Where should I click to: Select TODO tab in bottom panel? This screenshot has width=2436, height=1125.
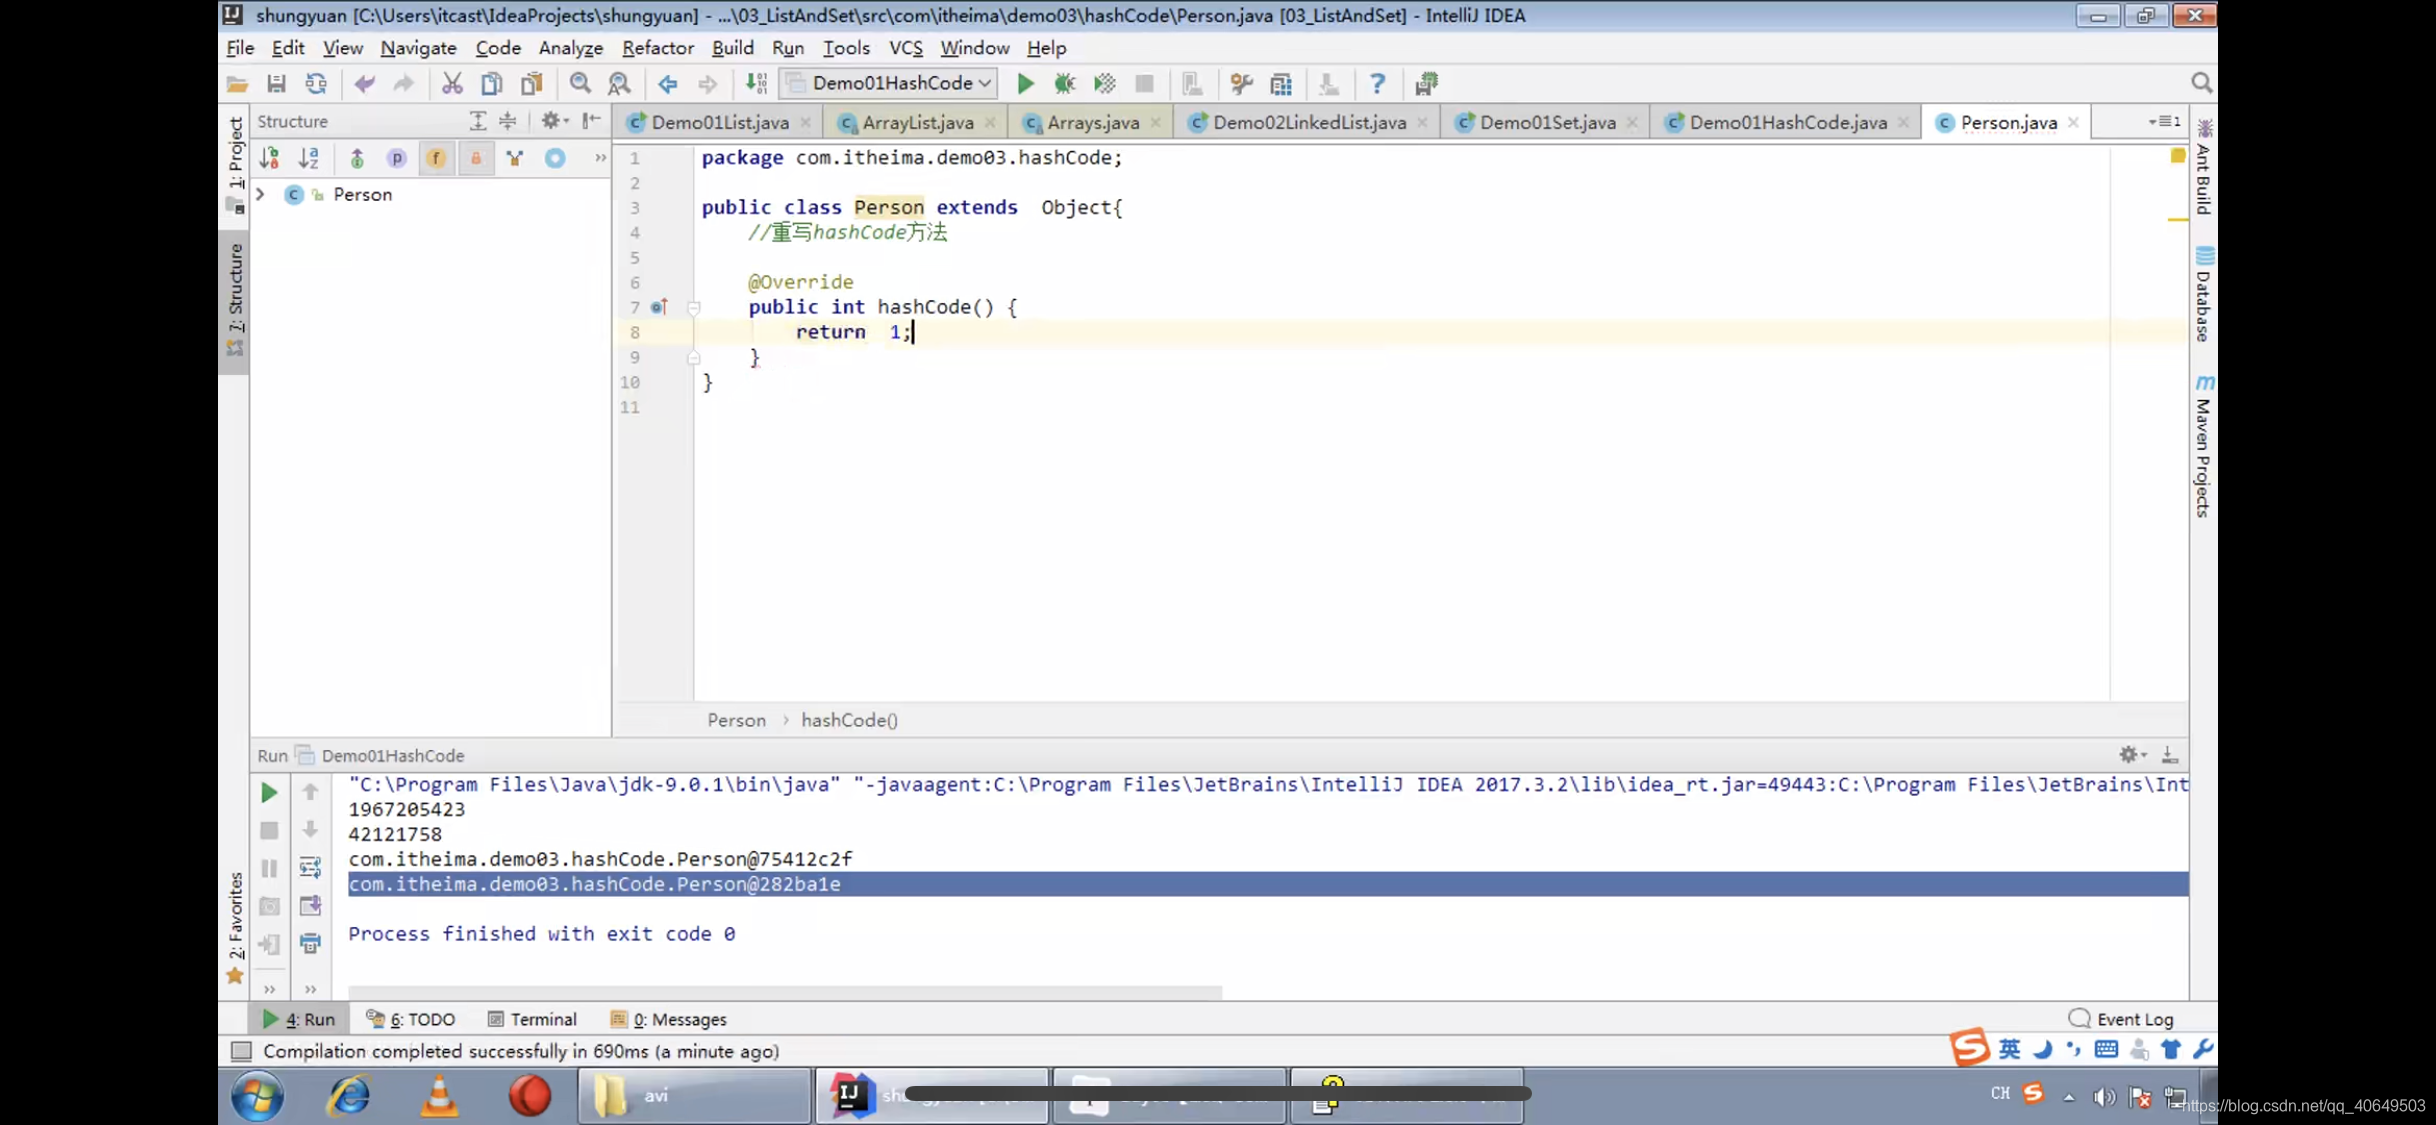click(x=421, y=1019)
